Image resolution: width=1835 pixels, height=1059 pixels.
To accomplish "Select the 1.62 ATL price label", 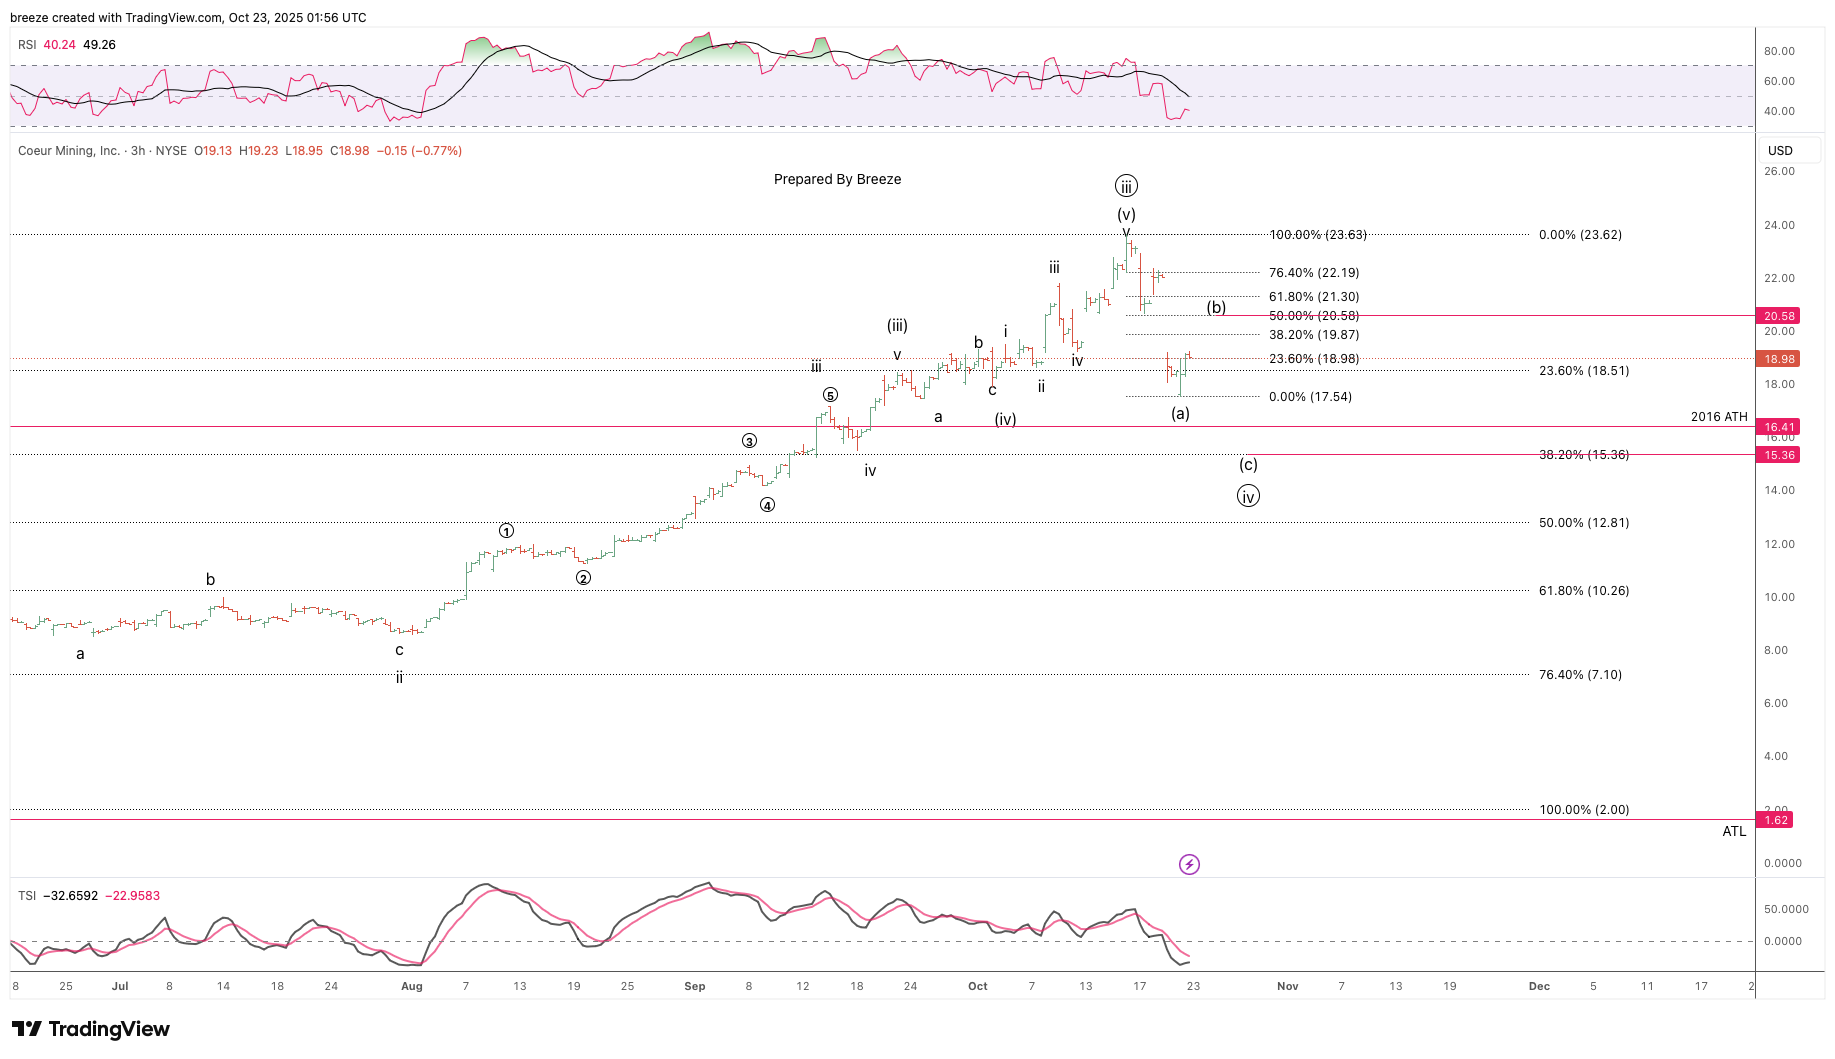I will click(1776, 820).
